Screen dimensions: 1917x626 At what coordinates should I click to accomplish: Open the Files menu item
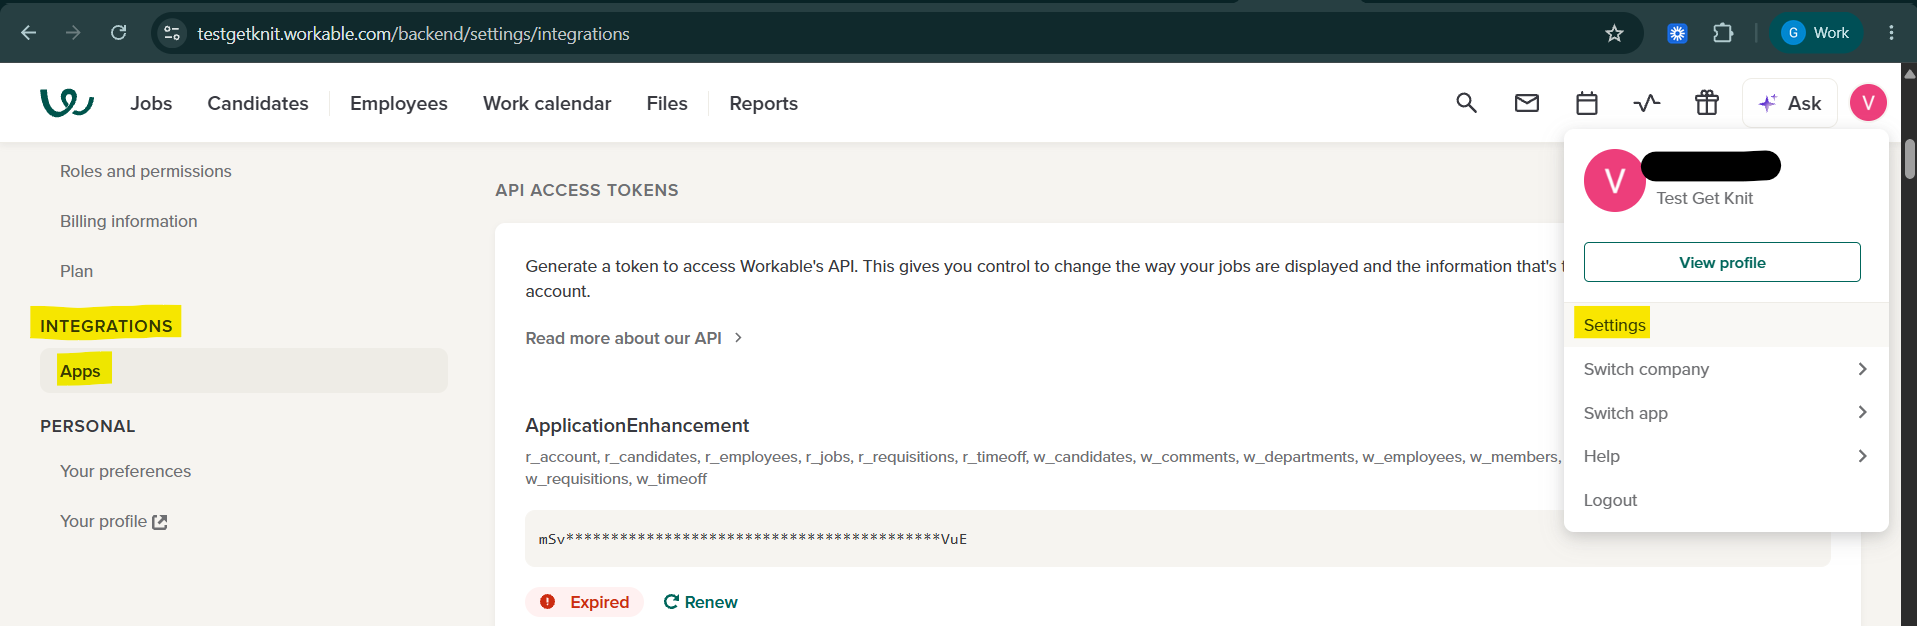667,104
